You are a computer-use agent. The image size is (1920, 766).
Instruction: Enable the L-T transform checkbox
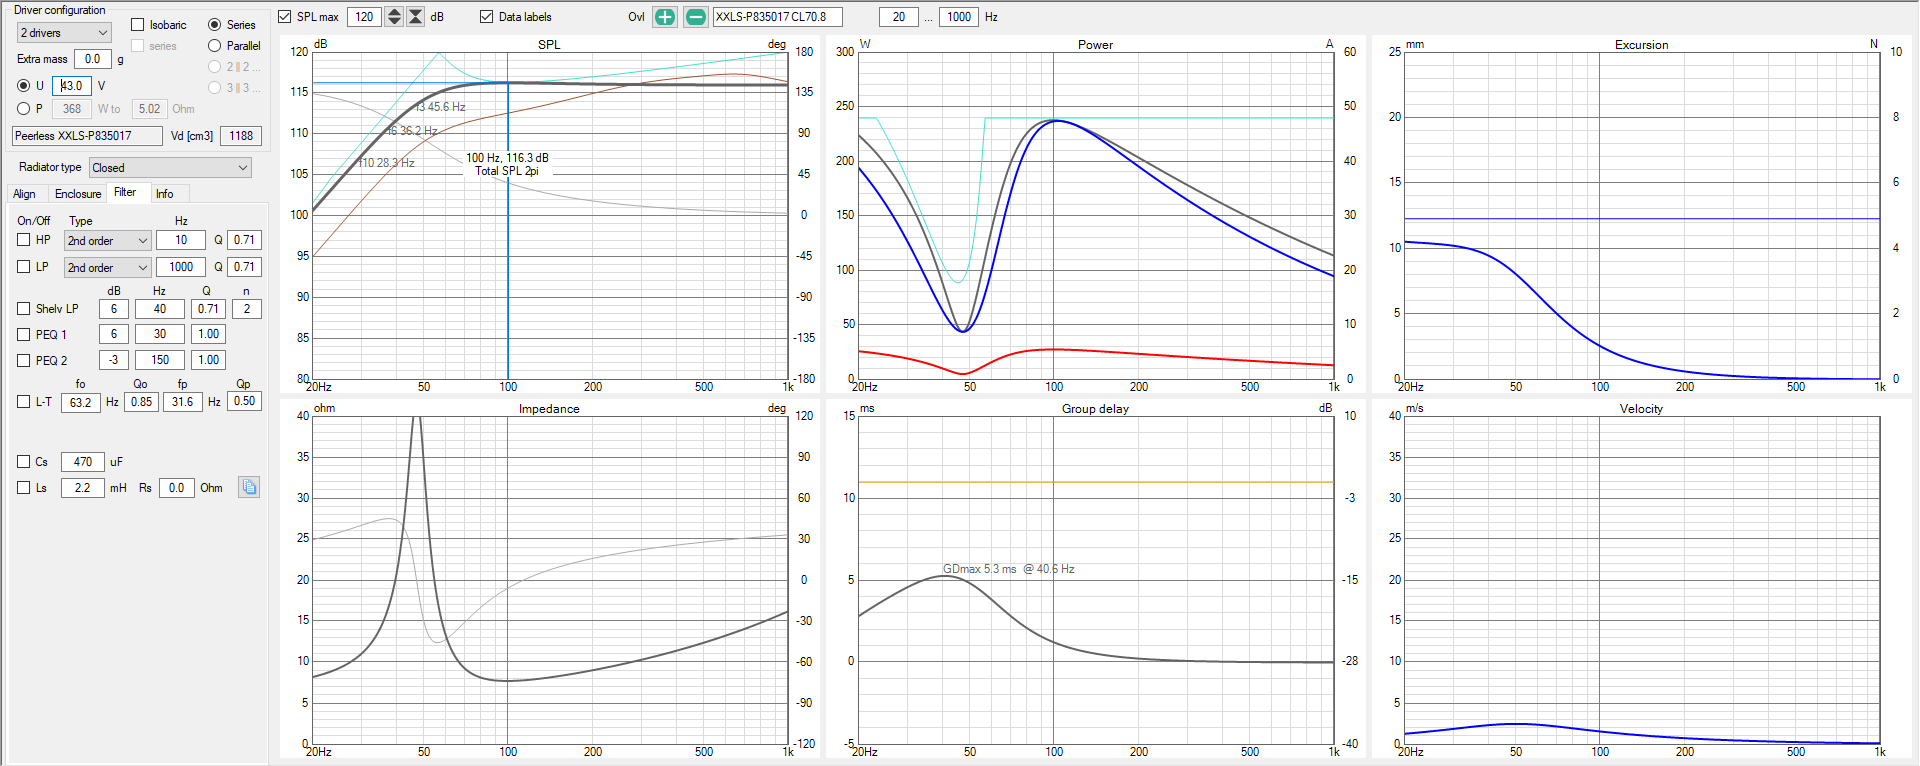point(24,402)
